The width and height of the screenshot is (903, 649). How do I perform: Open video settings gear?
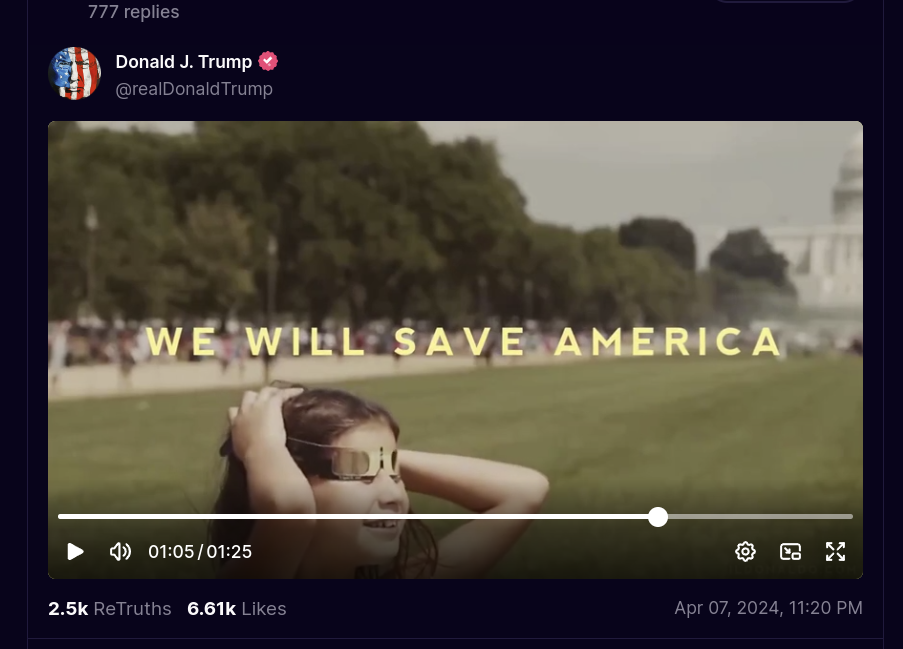(745, 552)
